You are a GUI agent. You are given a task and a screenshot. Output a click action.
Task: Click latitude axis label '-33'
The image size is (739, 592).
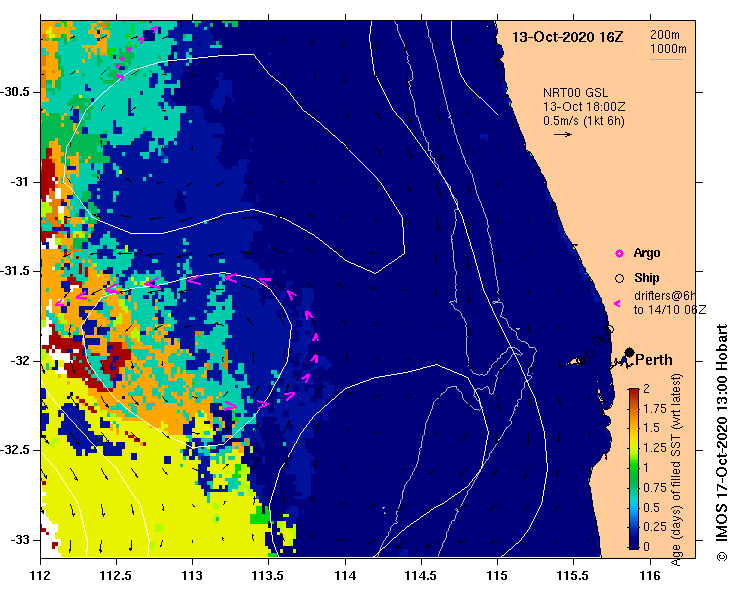pos(20,540)
